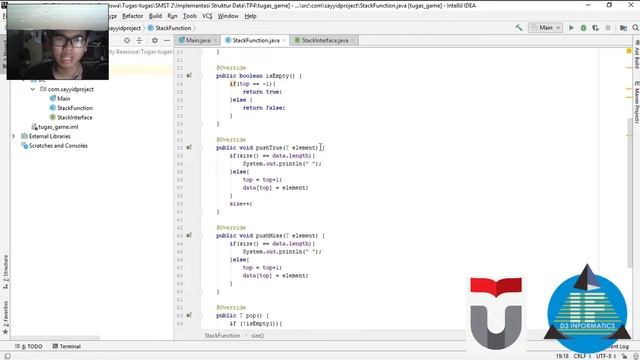Open the Terminal tool window
Image resolution: width=640 pixels, height=360 pixels.
67,346
